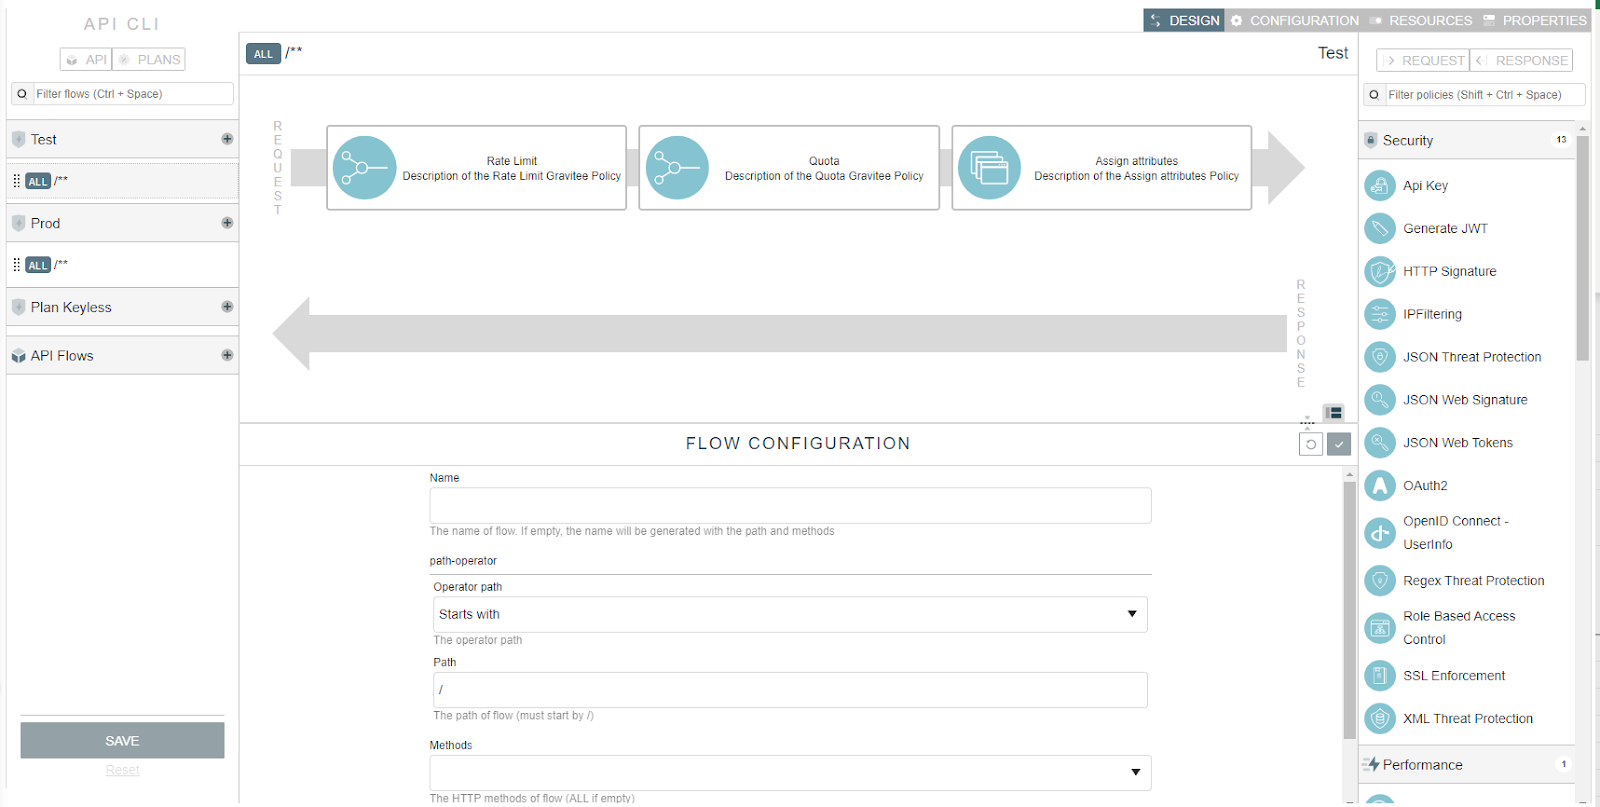Click the drag handle of Prod flow
Viewport: 1600px width, 807px height.
click(x=16, y=265)
